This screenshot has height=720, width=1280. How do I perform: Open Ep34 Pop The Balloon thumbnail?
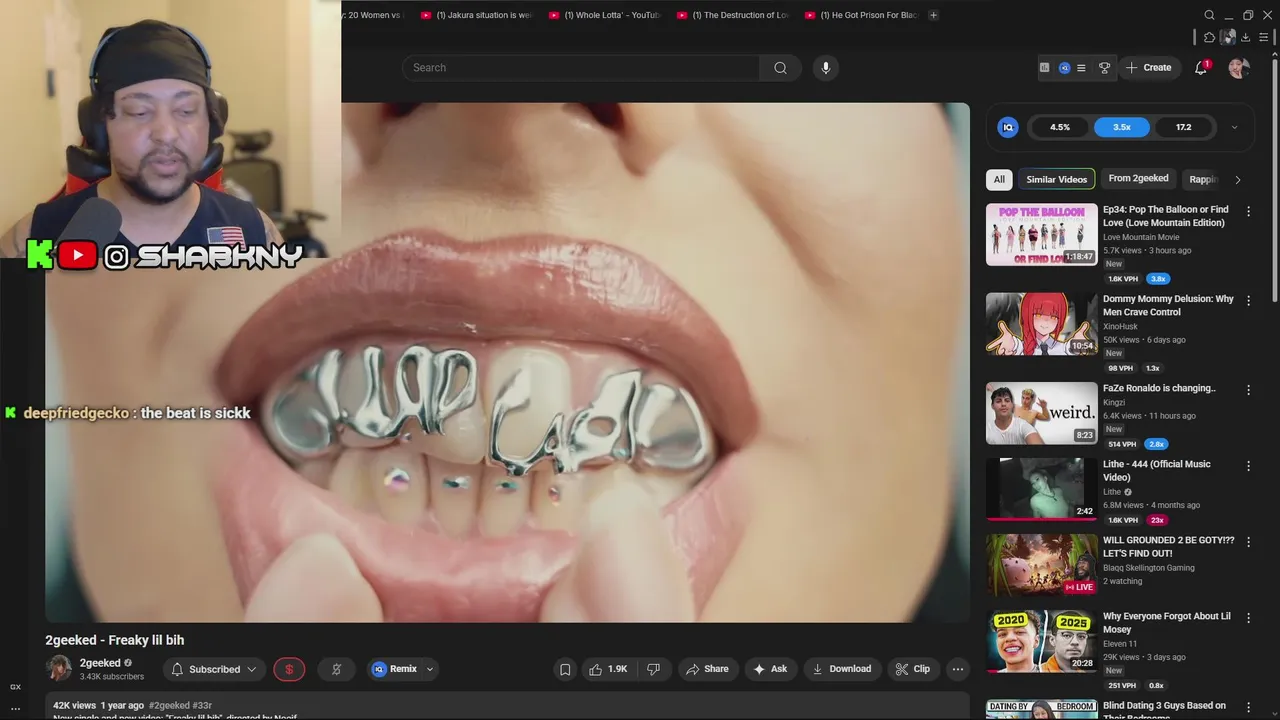1041,235
